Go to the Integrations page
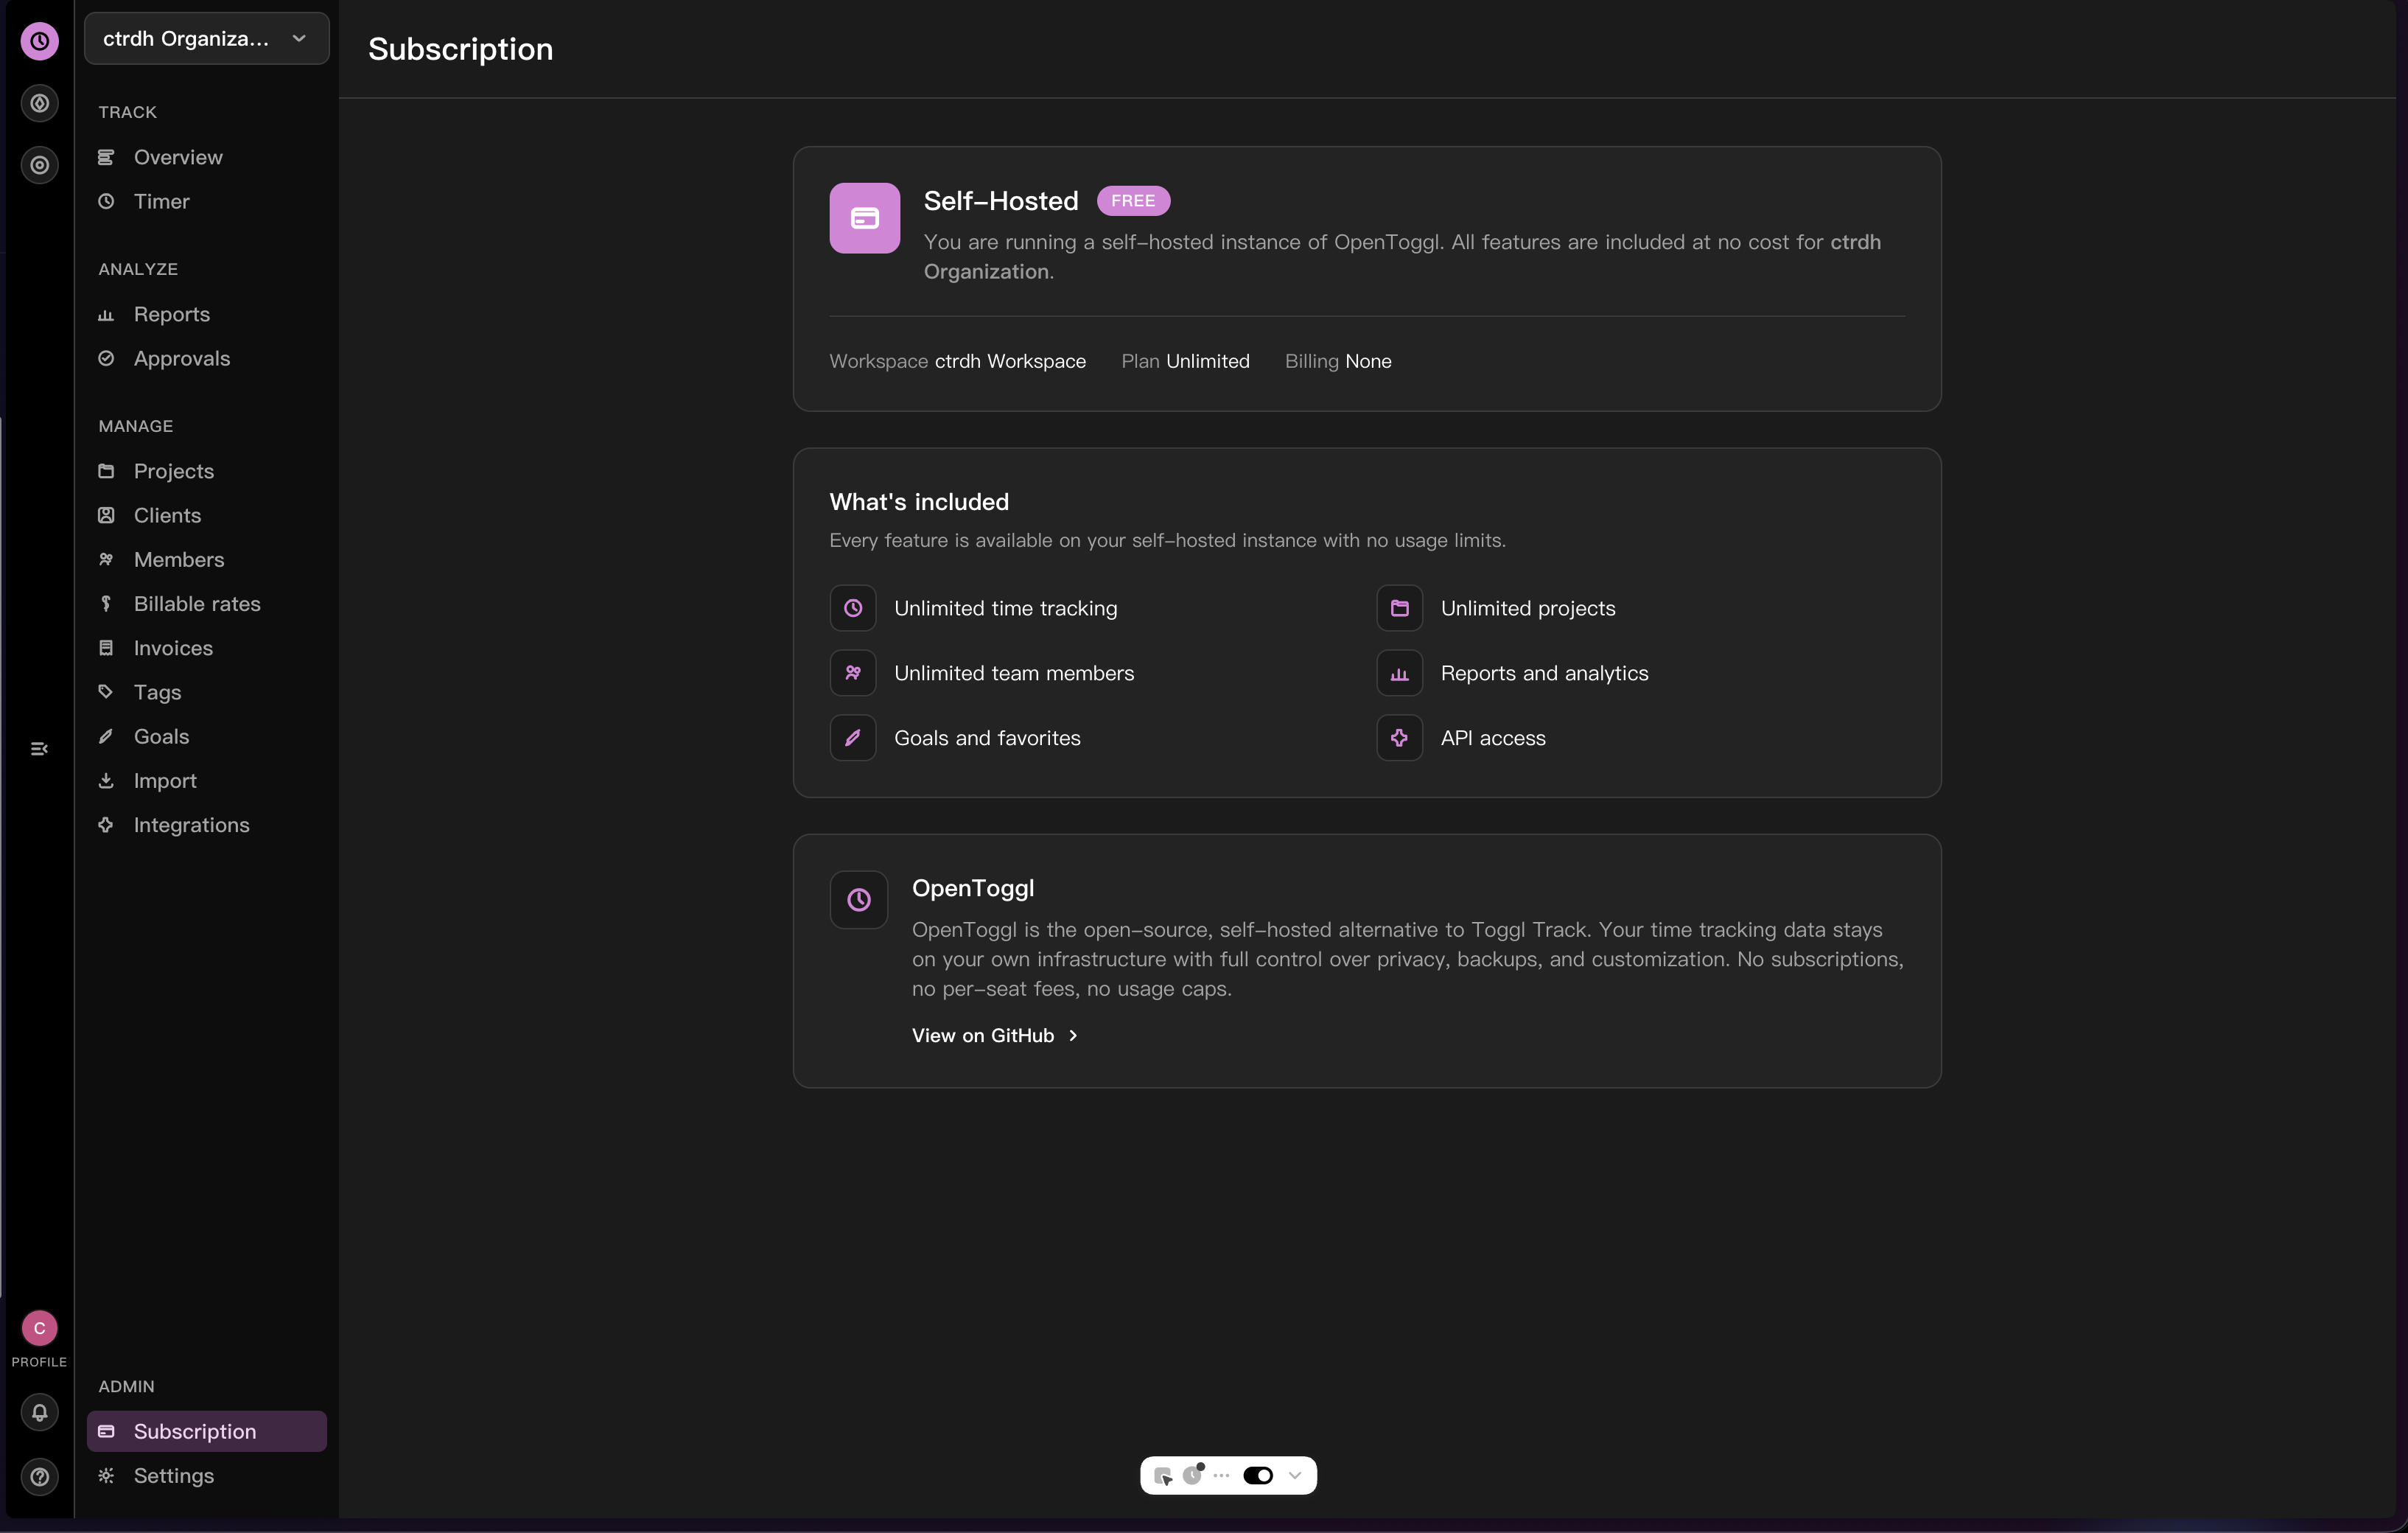This screenshot has height=1533, width=2408. 191,824
